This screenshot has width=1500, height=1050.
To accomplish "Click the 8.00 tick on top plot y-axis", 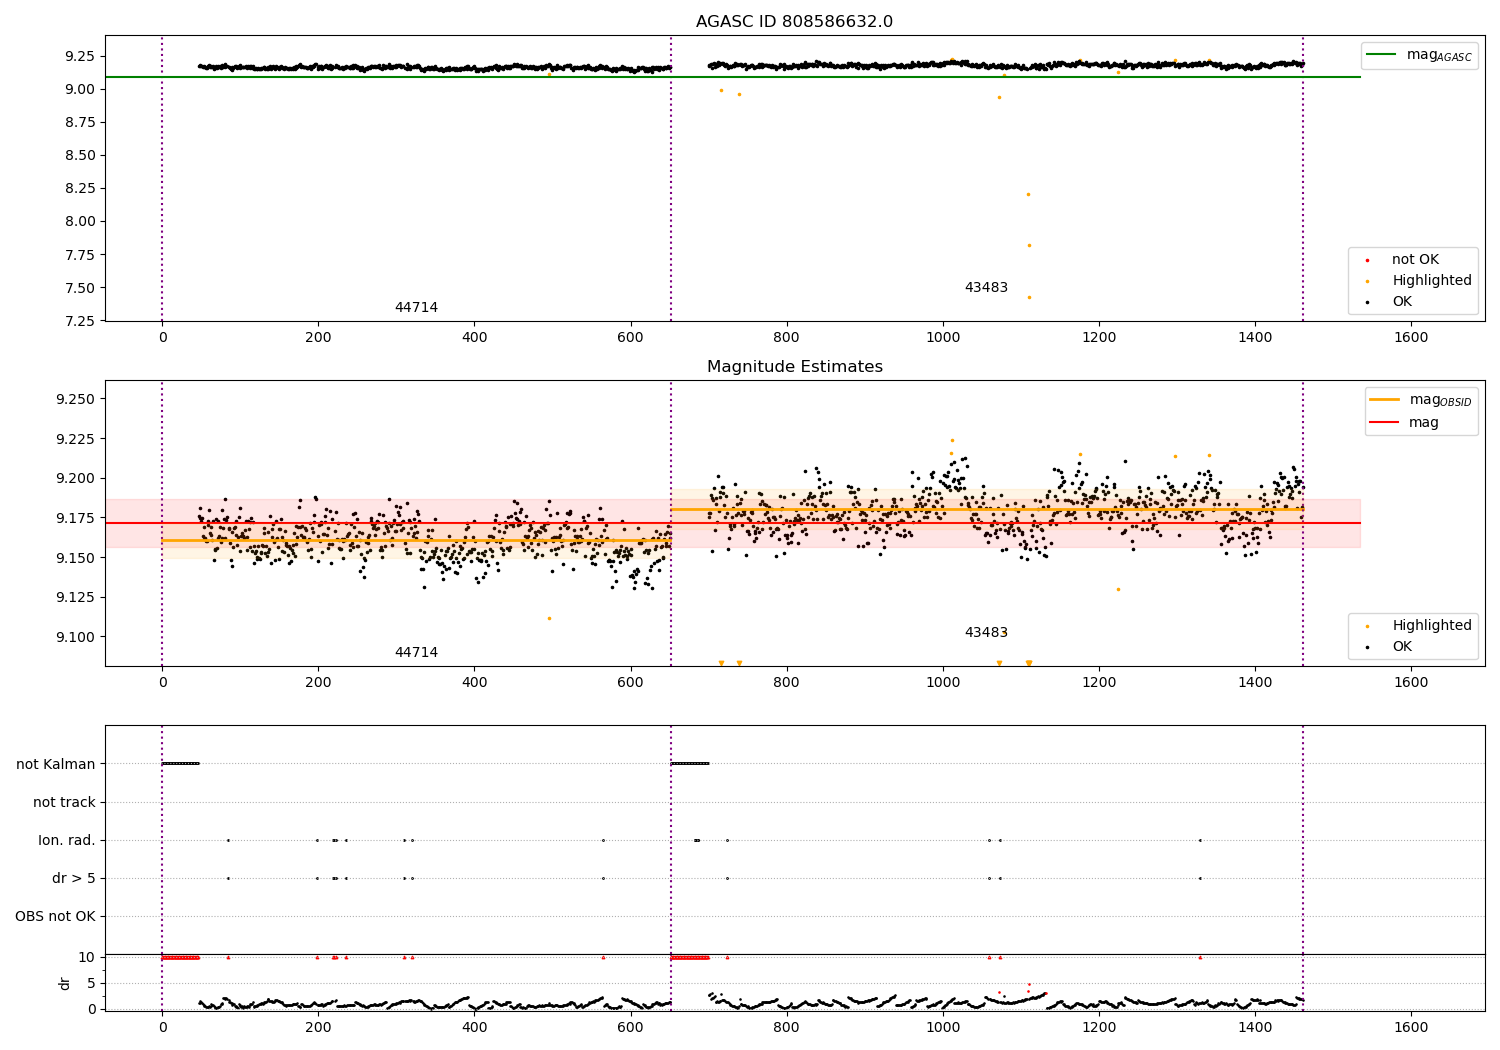I will click(x=79, y=221).
